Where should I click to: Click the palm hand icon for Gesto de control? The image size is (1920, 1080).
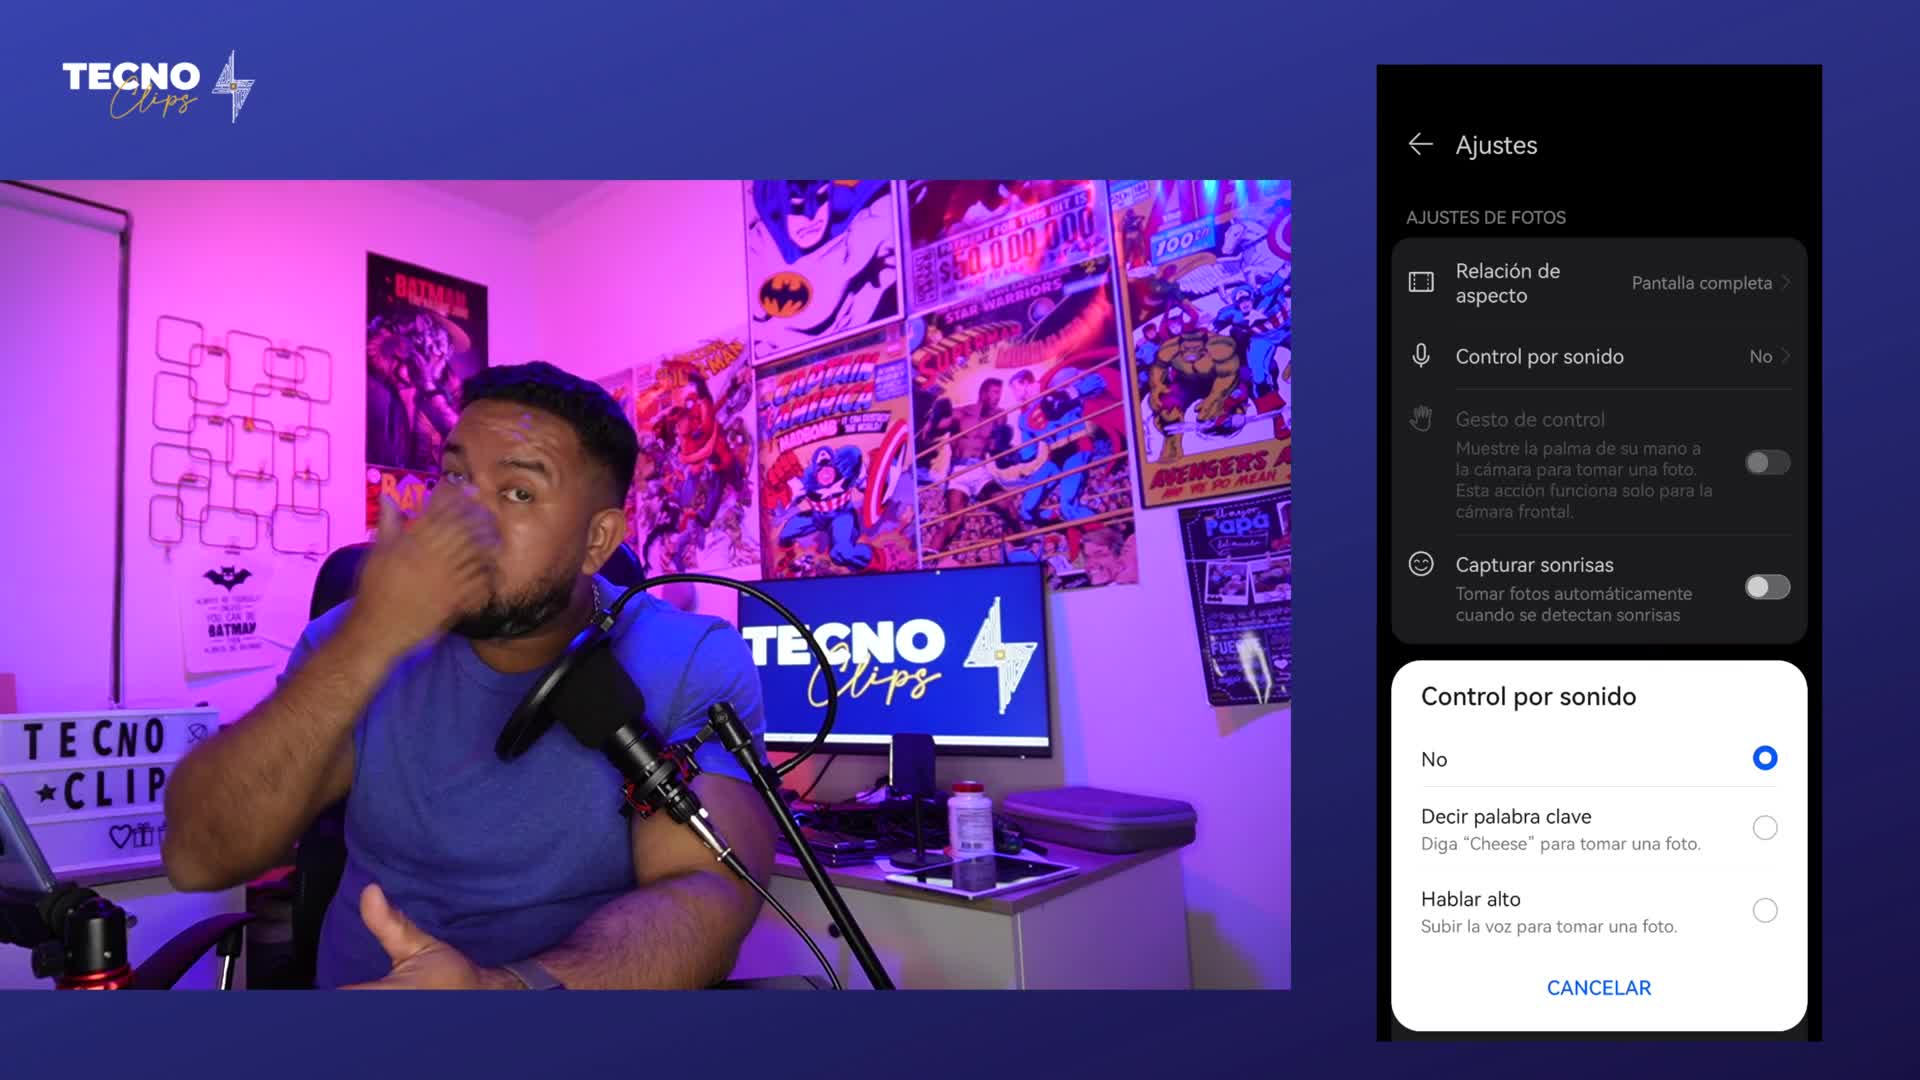(1420, 419)
